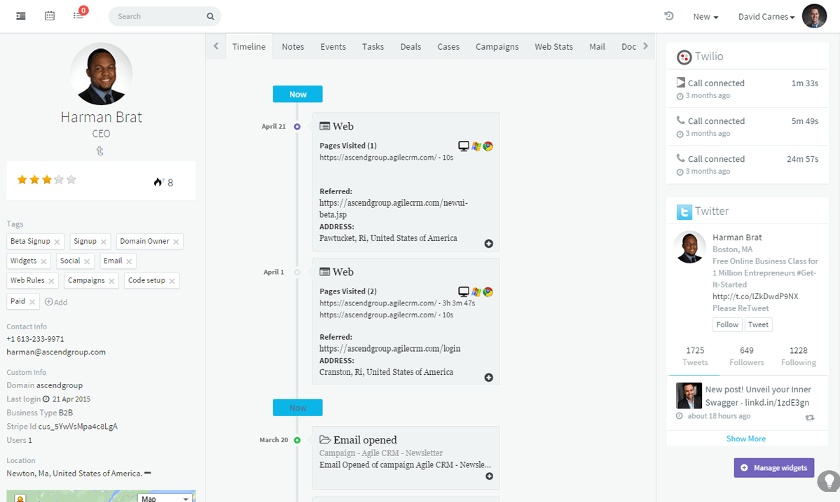Click the David Carnes avatar photo

(x=814, y=16)
